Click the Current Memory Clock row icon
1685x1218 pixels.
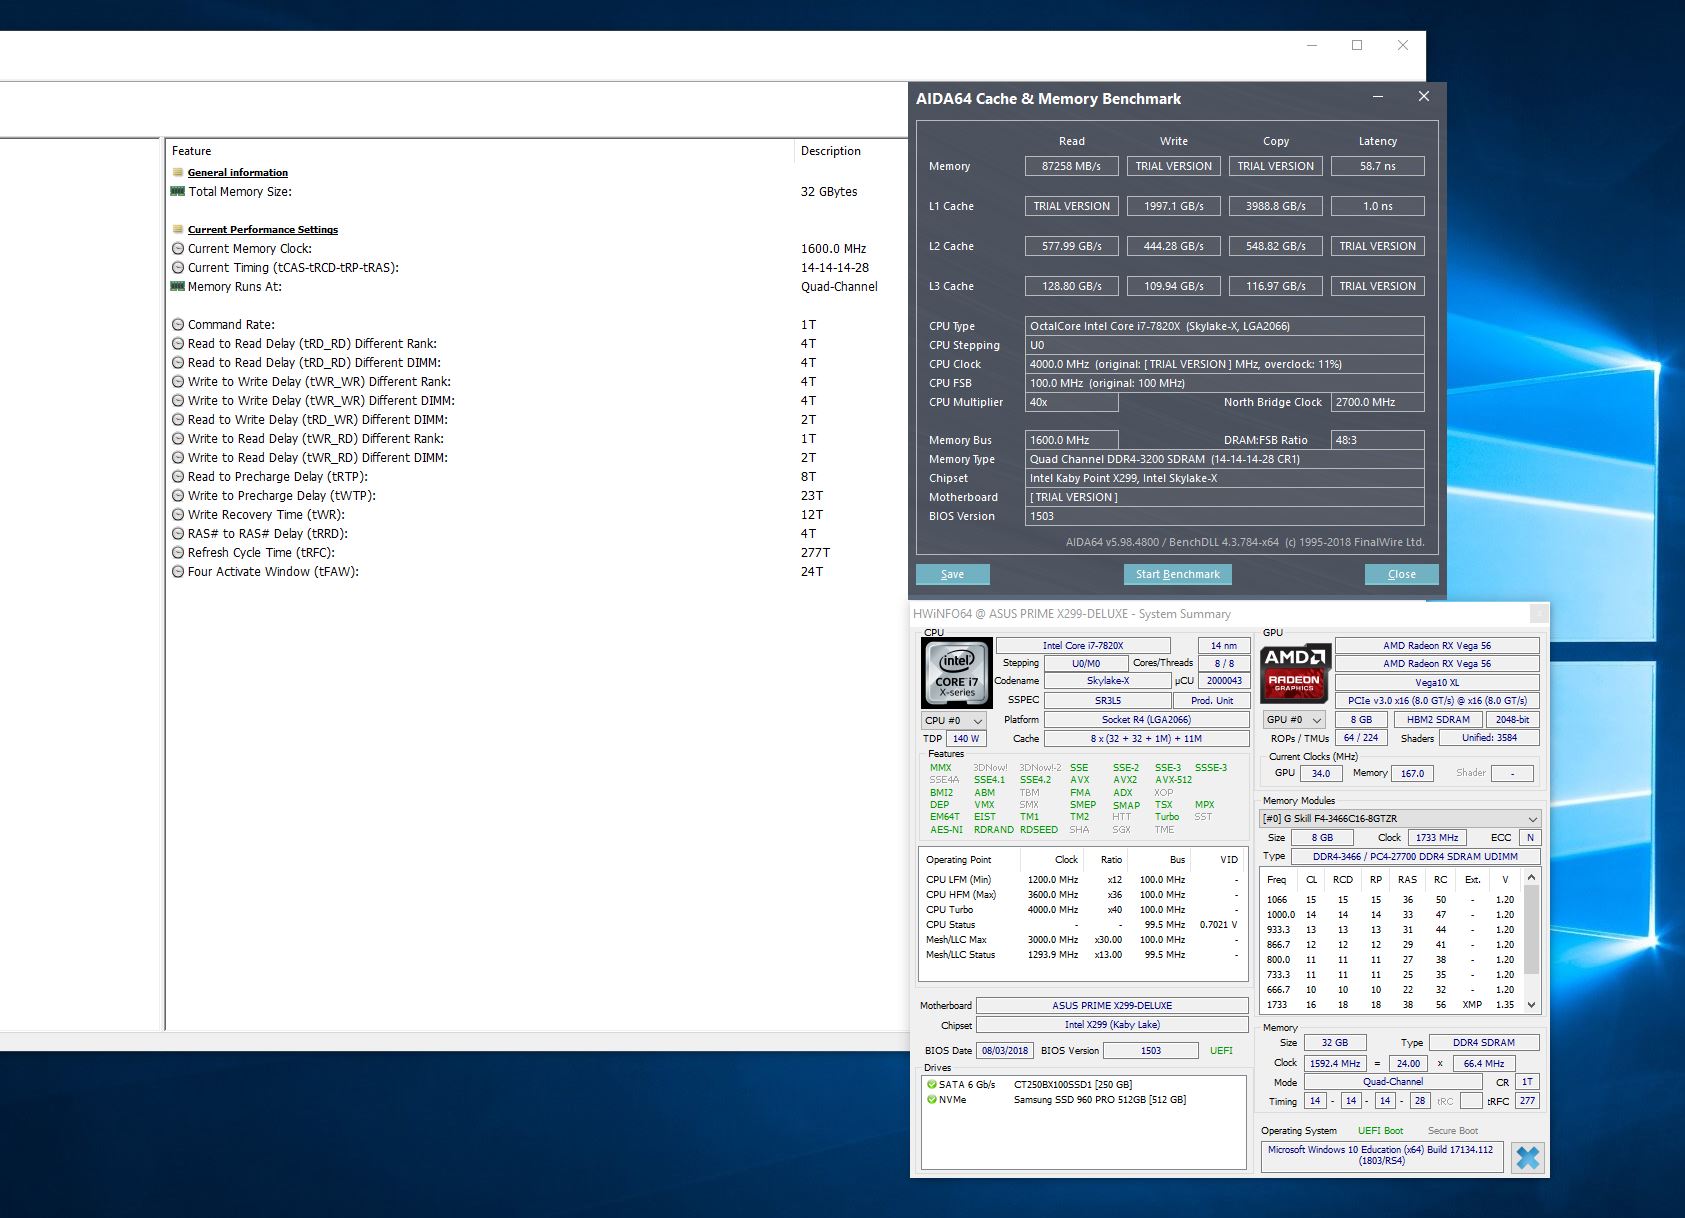click(178, 248)
